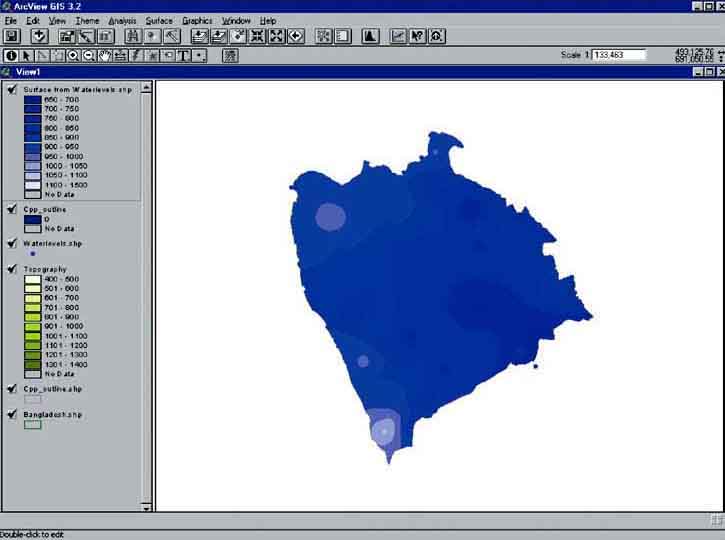Click the Save Project icon
Viewport: 725px width, 540px height.
(12, 36)
